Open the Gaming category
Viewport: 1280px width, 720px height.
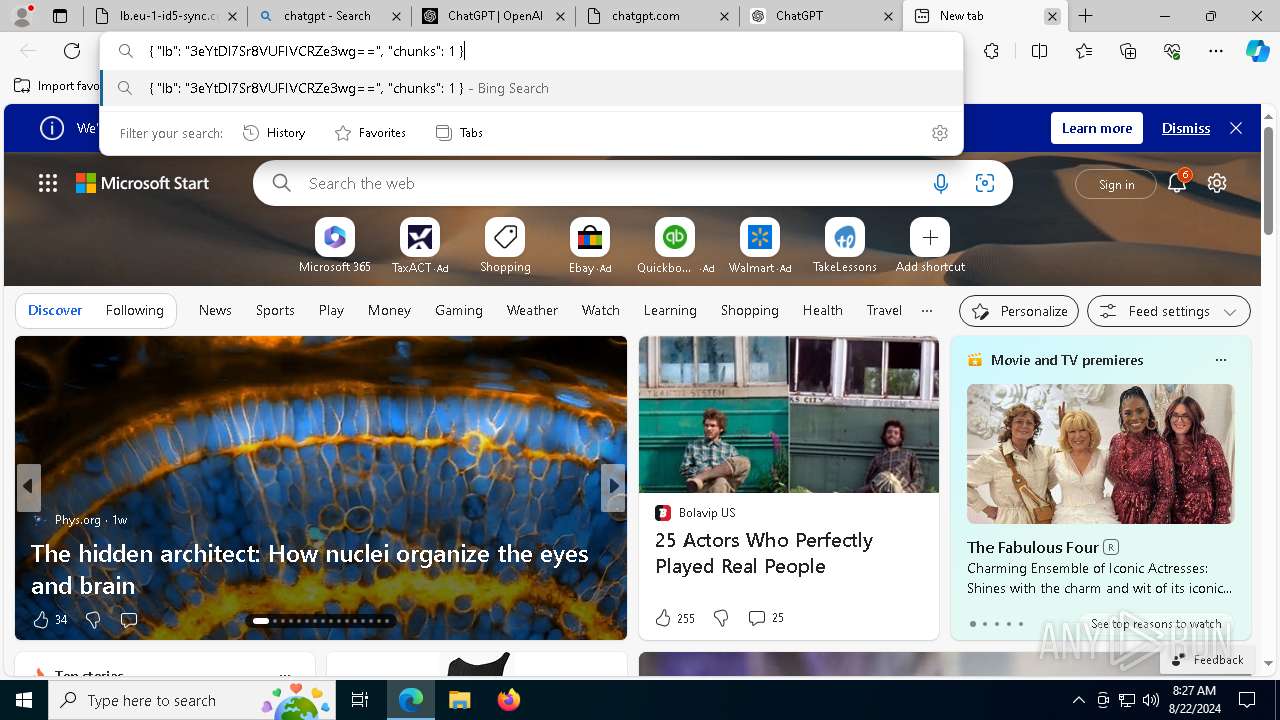[459, 310]
